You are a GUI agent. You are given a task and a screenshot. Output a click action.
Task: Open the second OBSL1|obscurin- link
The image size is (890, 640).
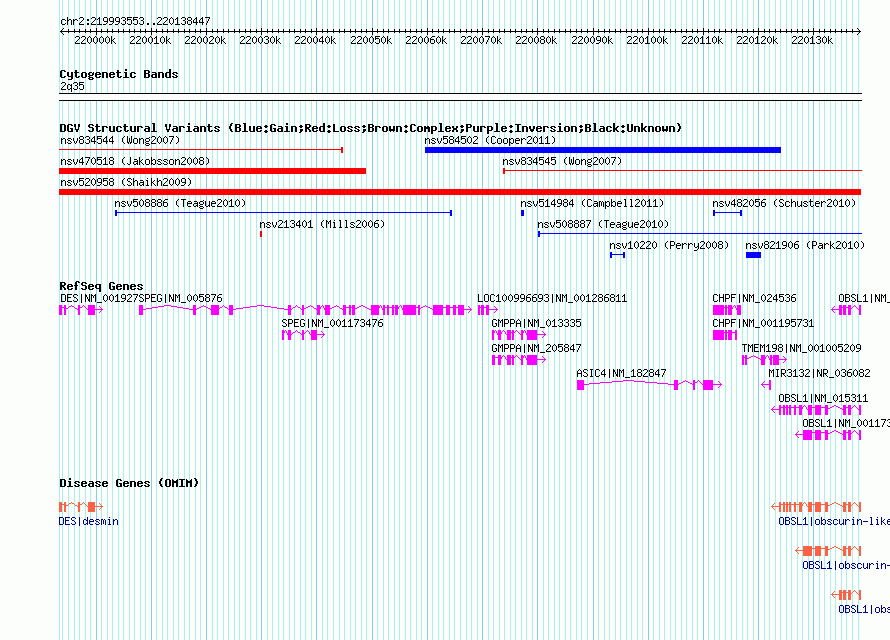click(846, 565)
